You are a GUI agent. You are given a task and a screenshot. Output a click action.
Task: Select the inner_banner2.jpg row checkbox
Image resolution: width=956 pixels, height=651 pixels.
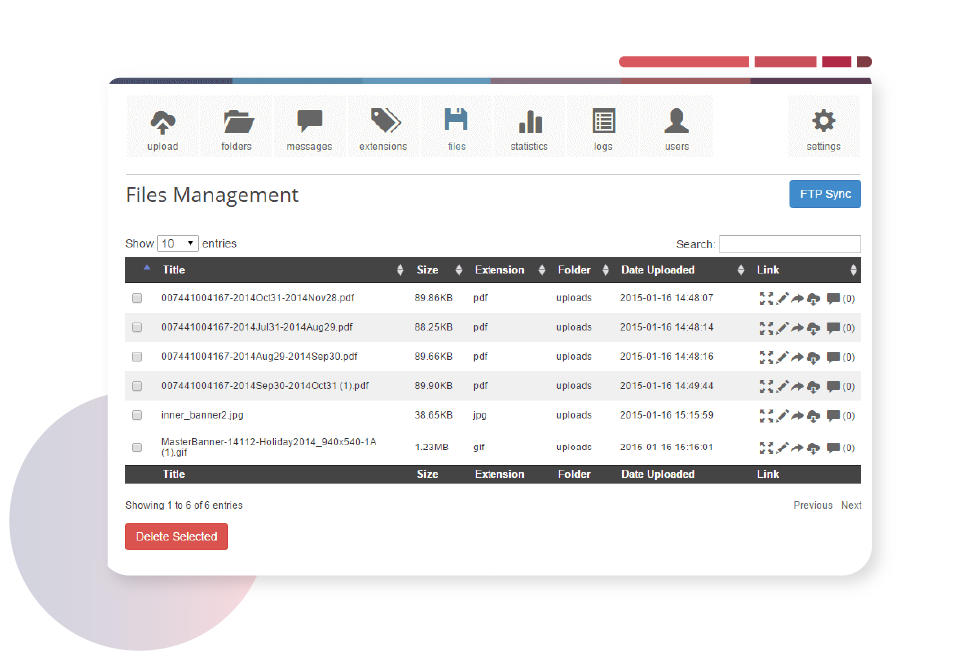137,415
